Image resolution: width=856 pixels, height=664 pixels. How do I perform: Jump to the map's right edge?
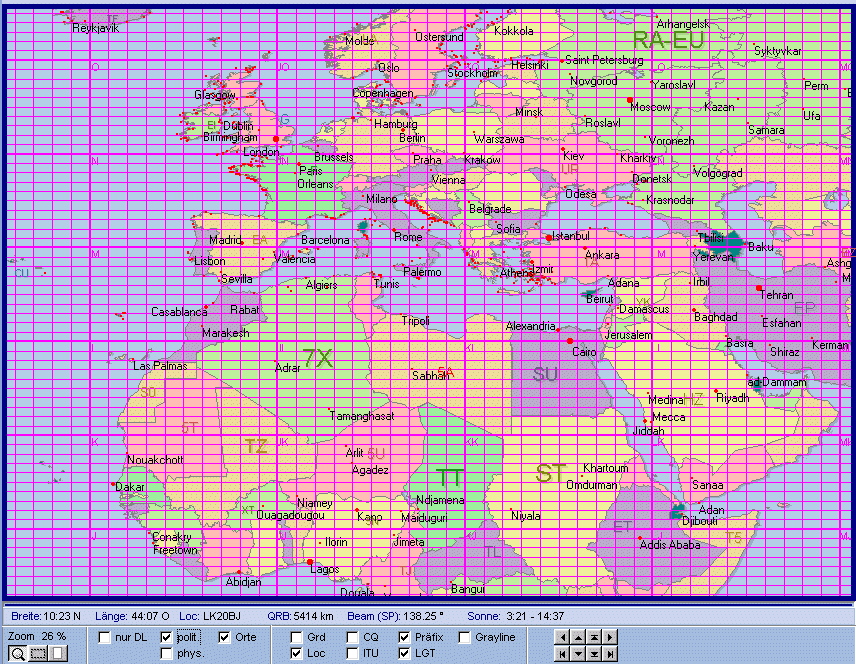tap(610, 653)
